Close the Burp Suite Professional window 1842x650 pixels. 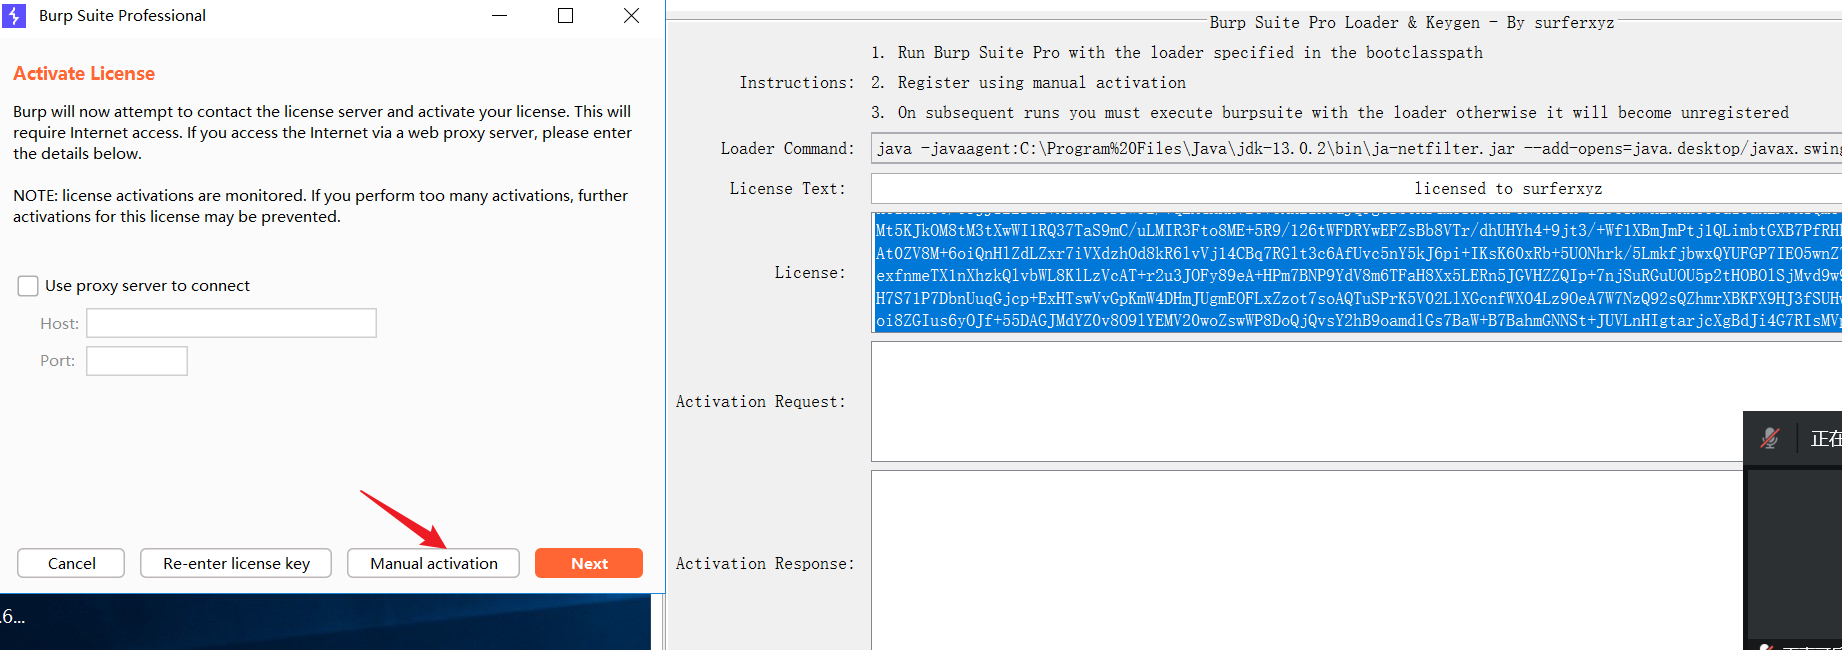(x=631, y=16)
